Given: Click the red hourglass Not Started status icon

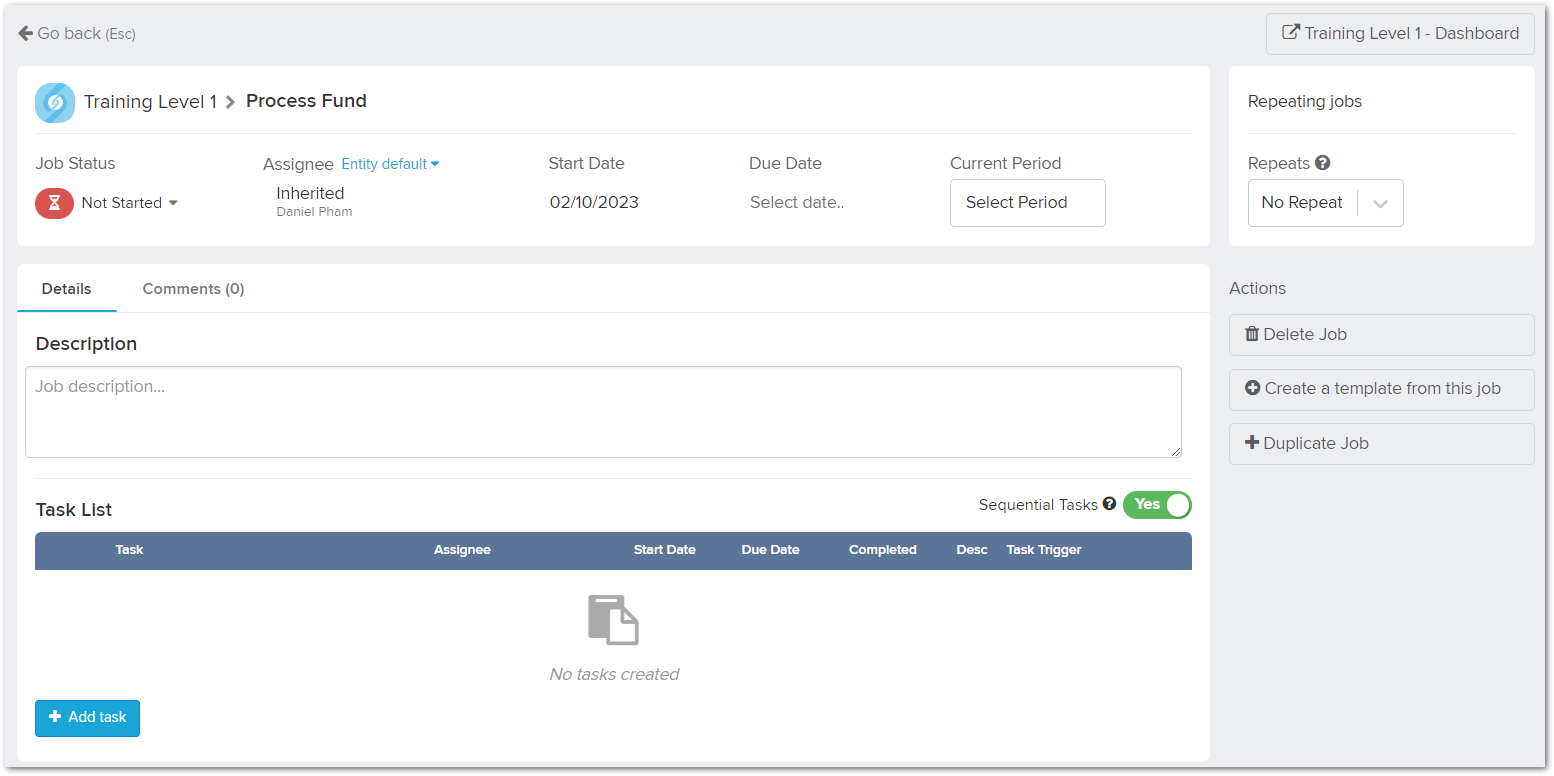Looking at the screenshot, I should (54, 203).
